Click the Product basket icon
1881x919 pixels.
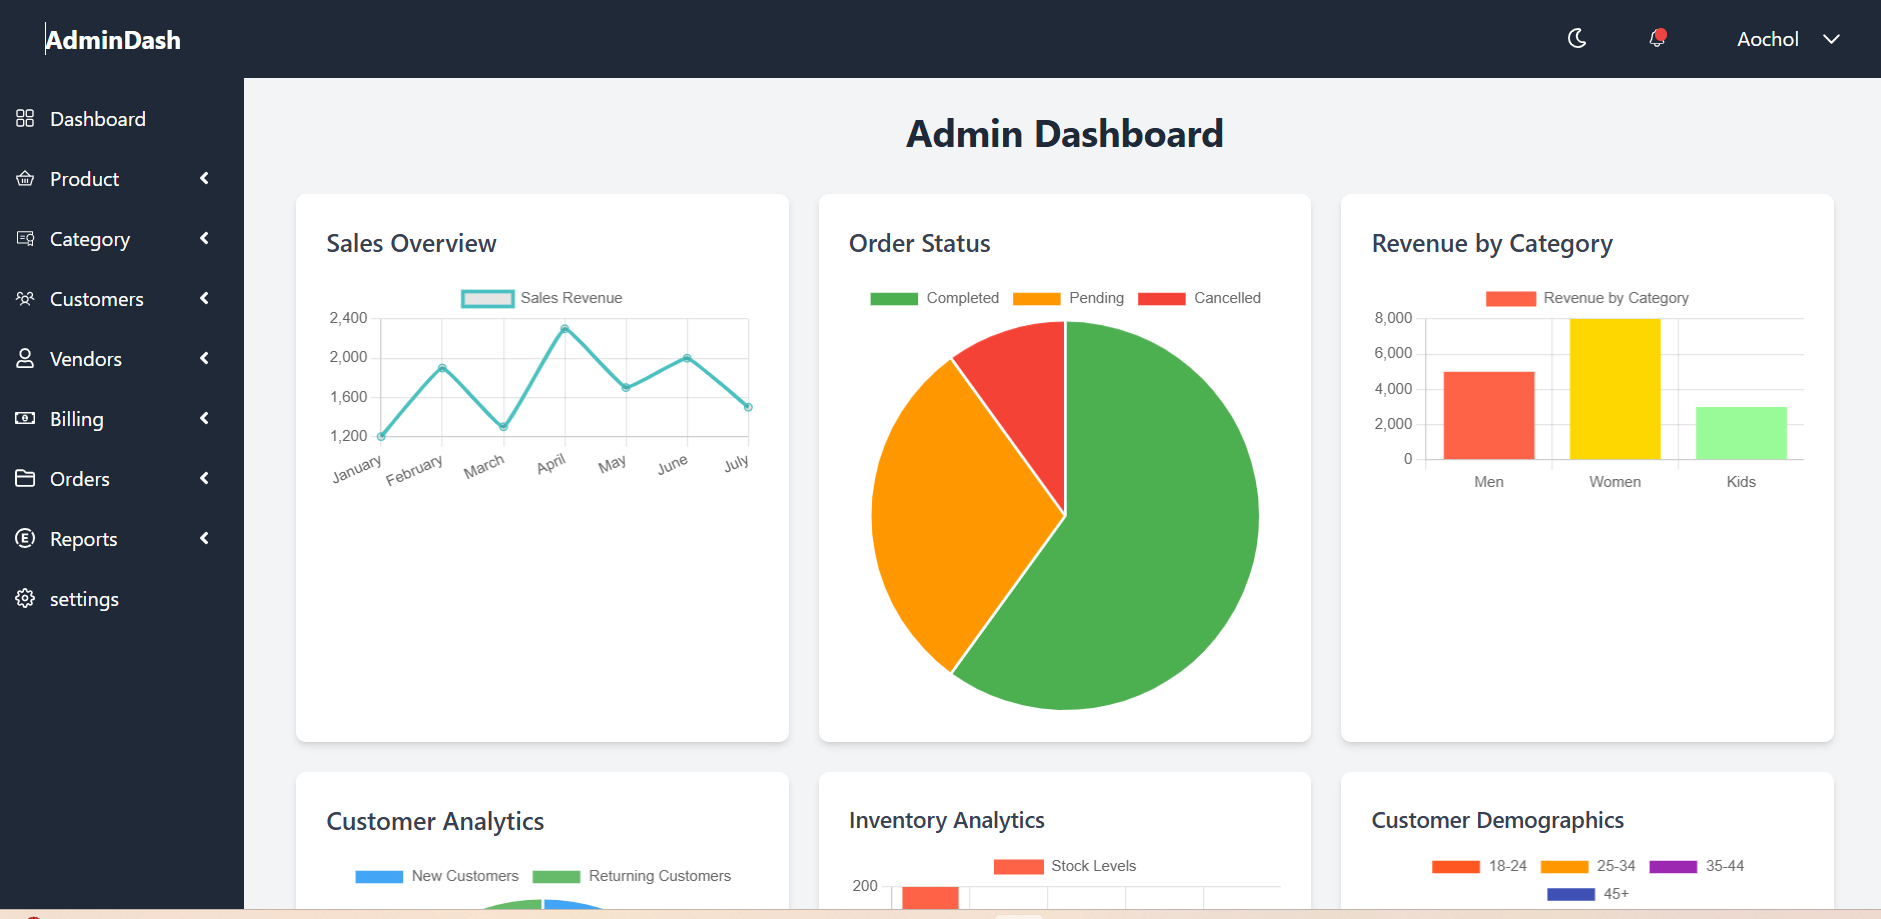(25, 179)
